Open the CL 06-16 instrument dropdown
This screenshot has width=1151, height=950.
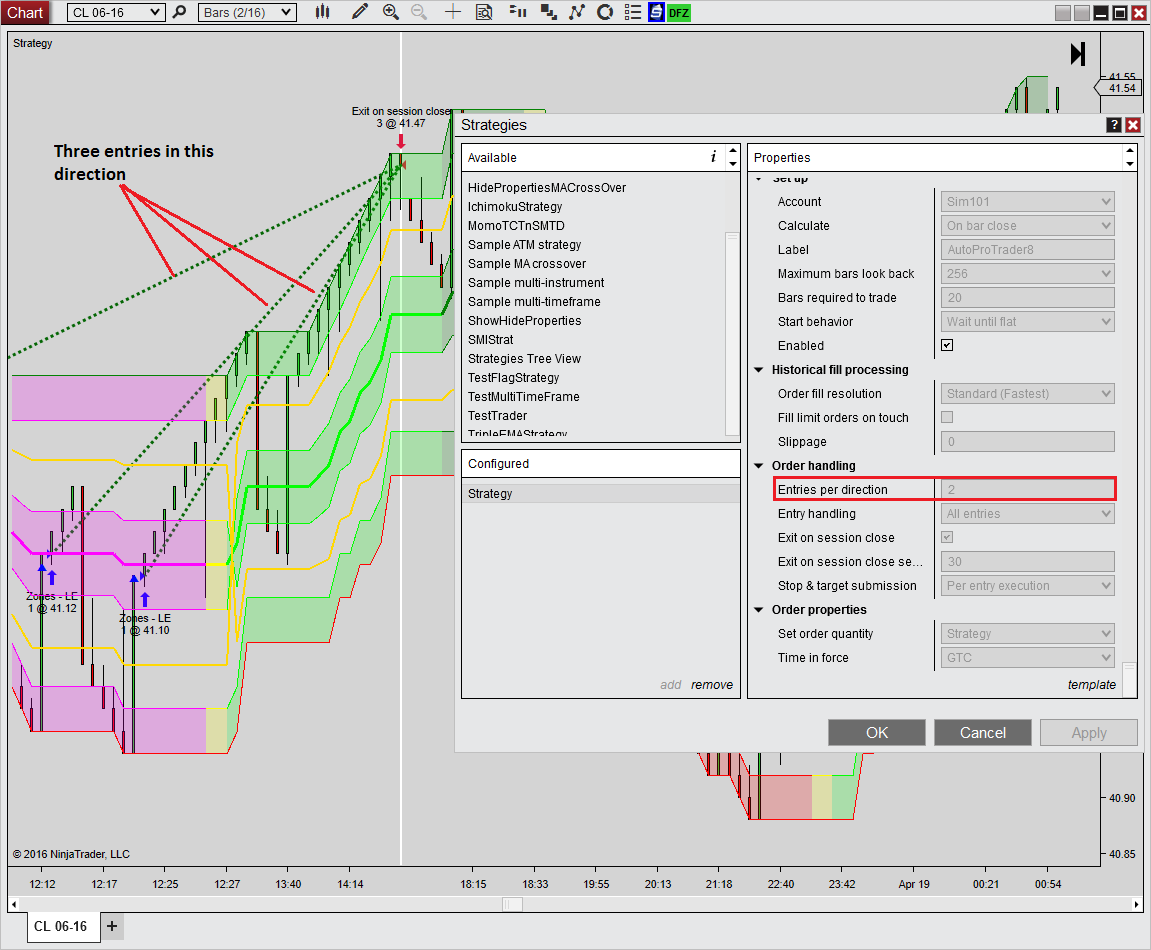coord(115,12)
